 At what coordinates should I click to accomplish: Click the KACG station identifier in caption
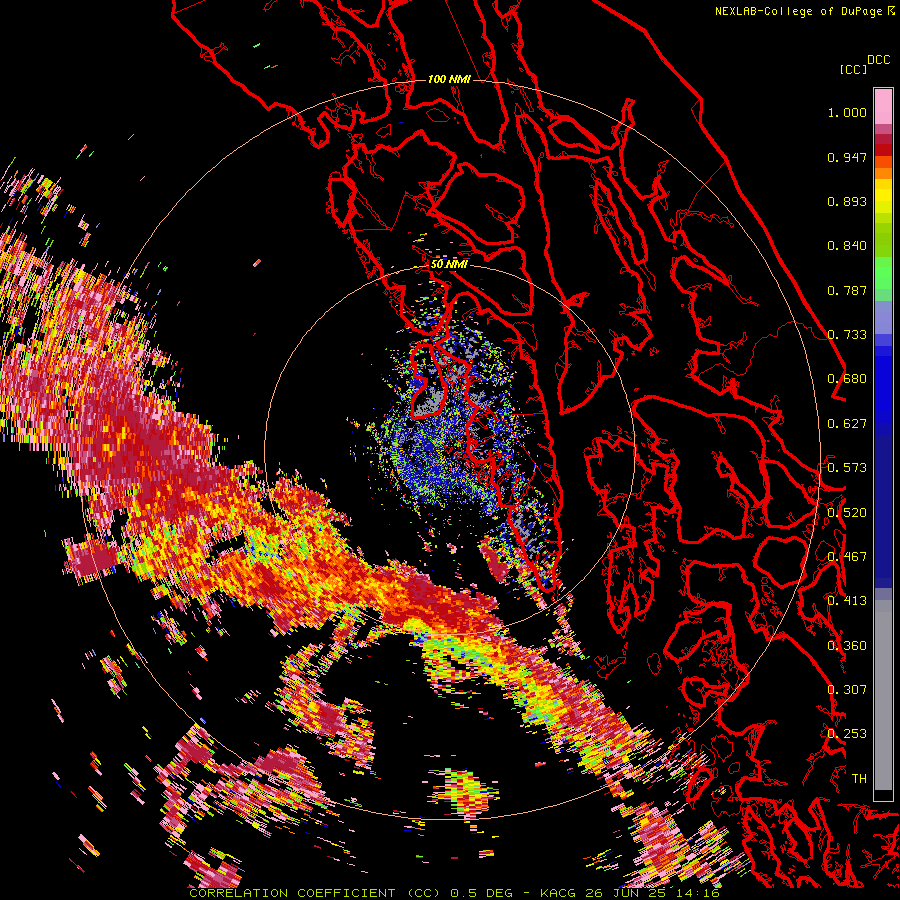(557, 893)
